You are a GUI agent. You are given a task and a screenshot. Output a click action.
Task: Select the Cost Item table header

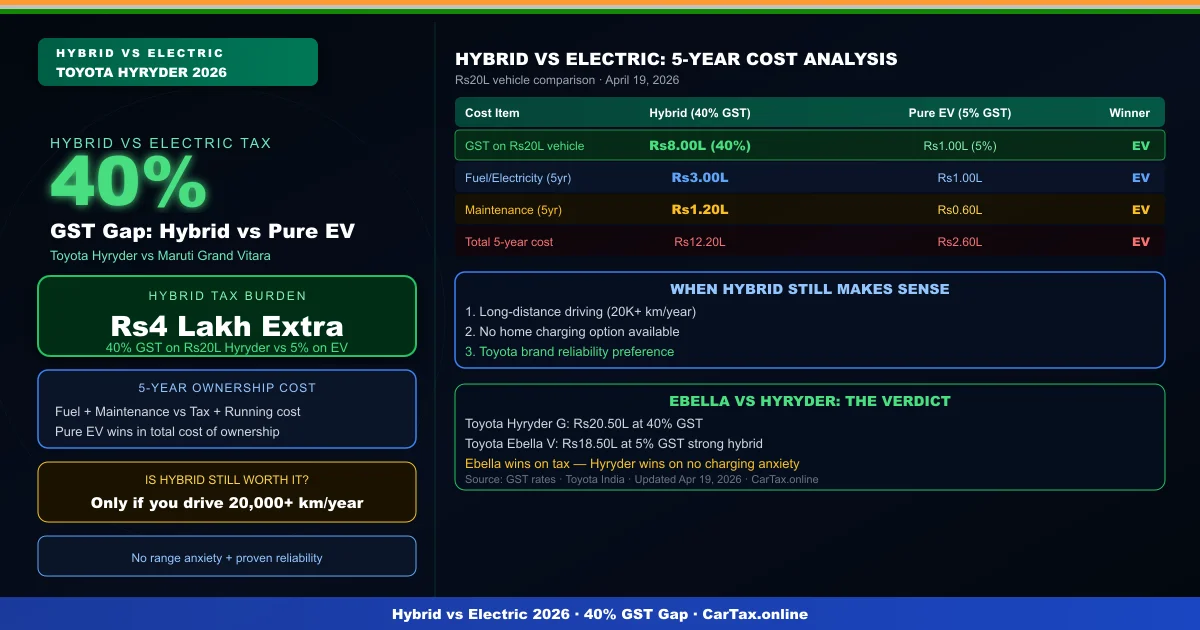click(x=490, y=112)
